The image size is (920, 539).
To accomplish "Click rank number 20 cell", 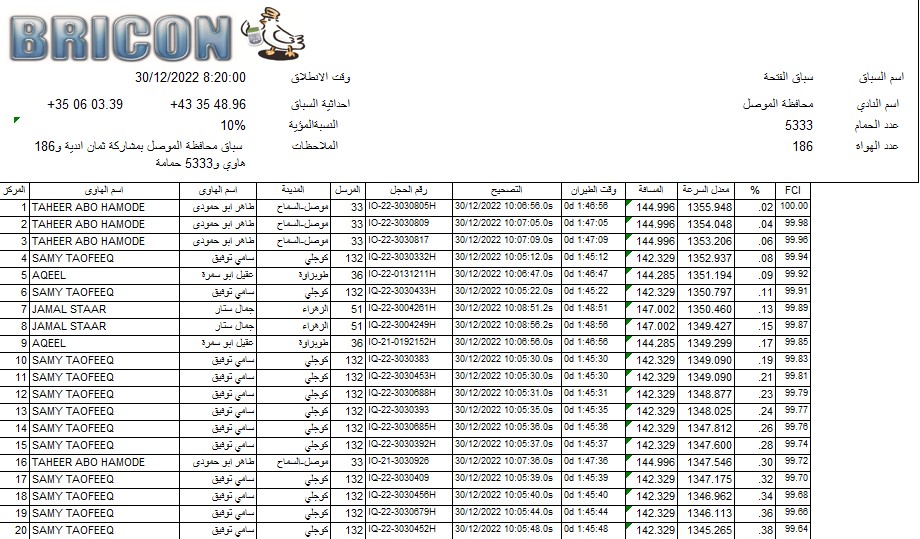I will (16, 530).
